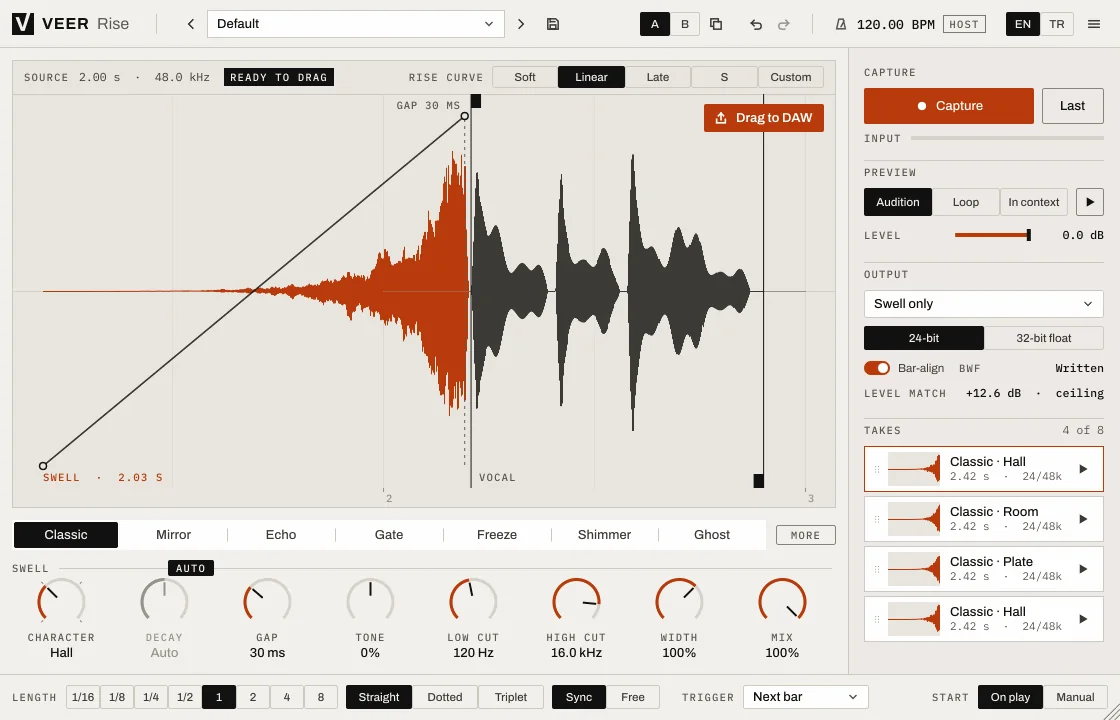Click the metronome tempo icon
Screen dimensions: 1120x720
tap(841, 24)
